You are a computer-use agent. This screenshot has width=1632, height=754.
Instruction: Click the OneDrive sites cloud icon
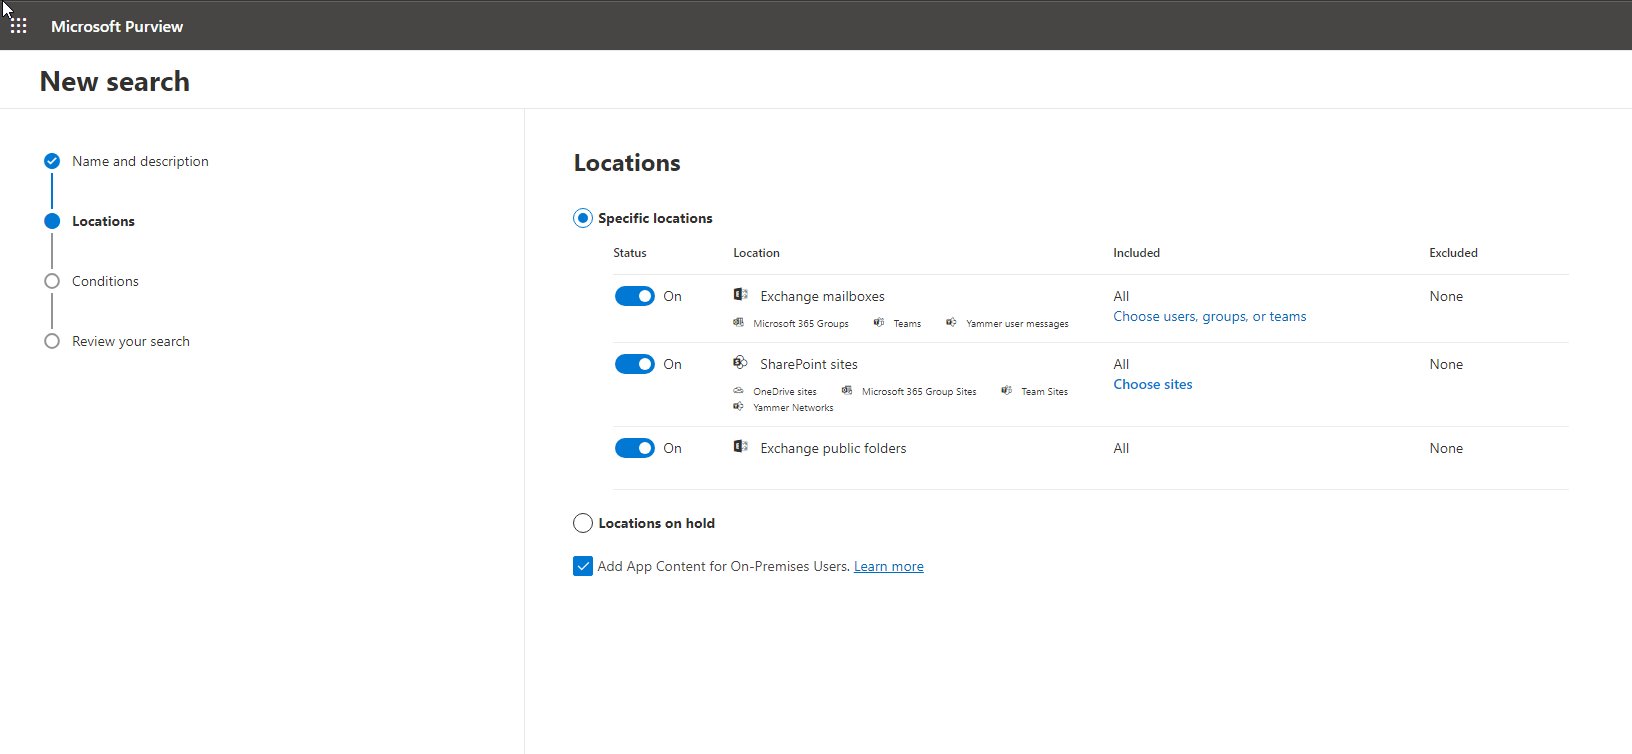pyautogui.click(x=738, y=391)
